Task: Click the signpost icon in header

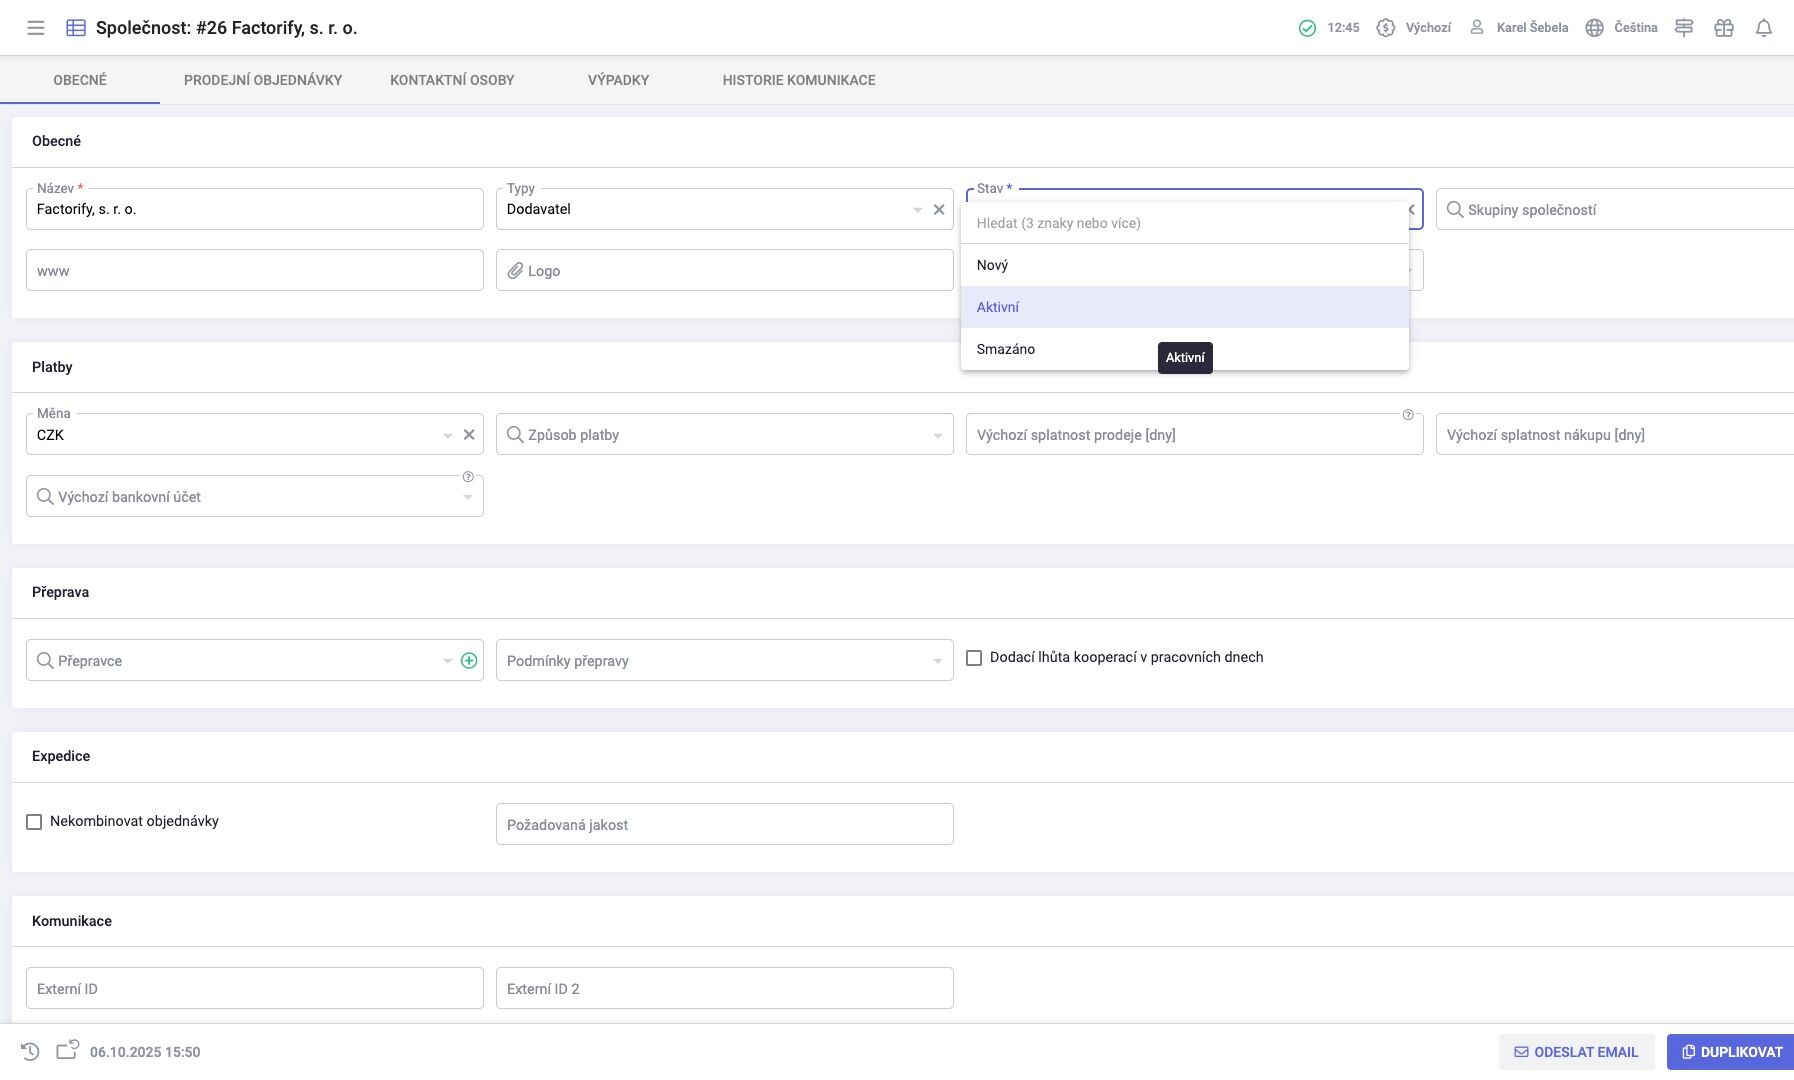Action: point(1684,28)
